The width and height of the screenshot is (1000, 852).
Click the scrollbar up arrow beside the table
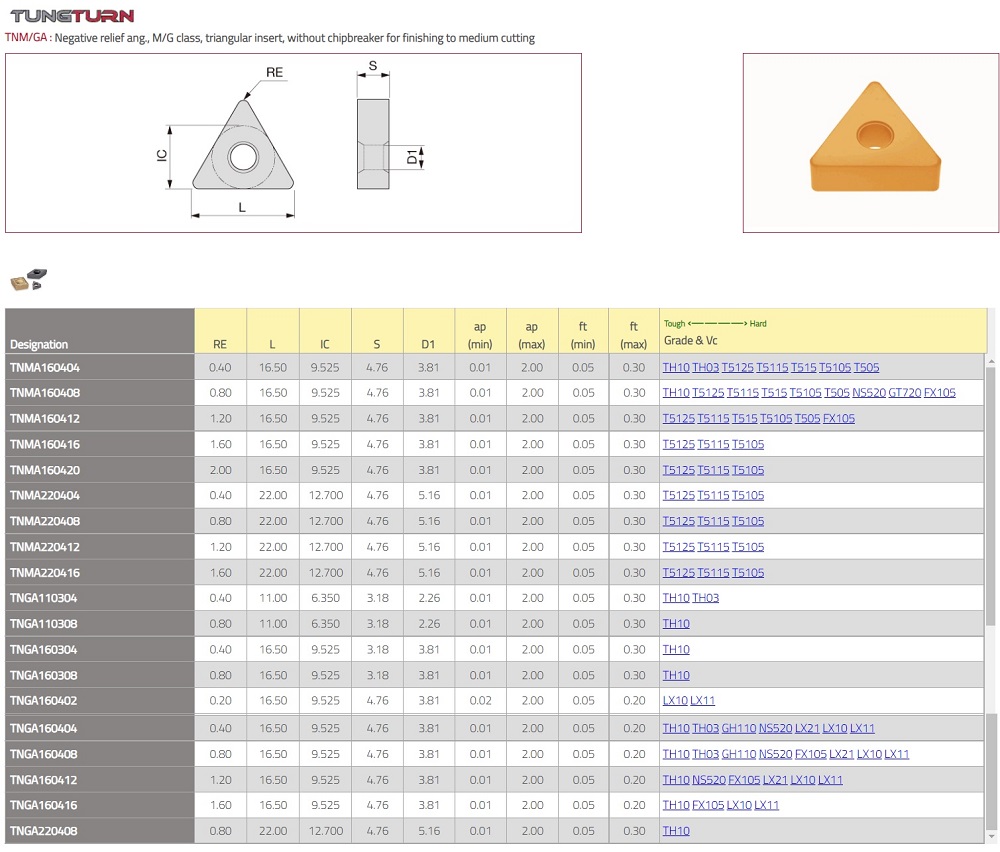pyautogui.click(x=991, y=362)
